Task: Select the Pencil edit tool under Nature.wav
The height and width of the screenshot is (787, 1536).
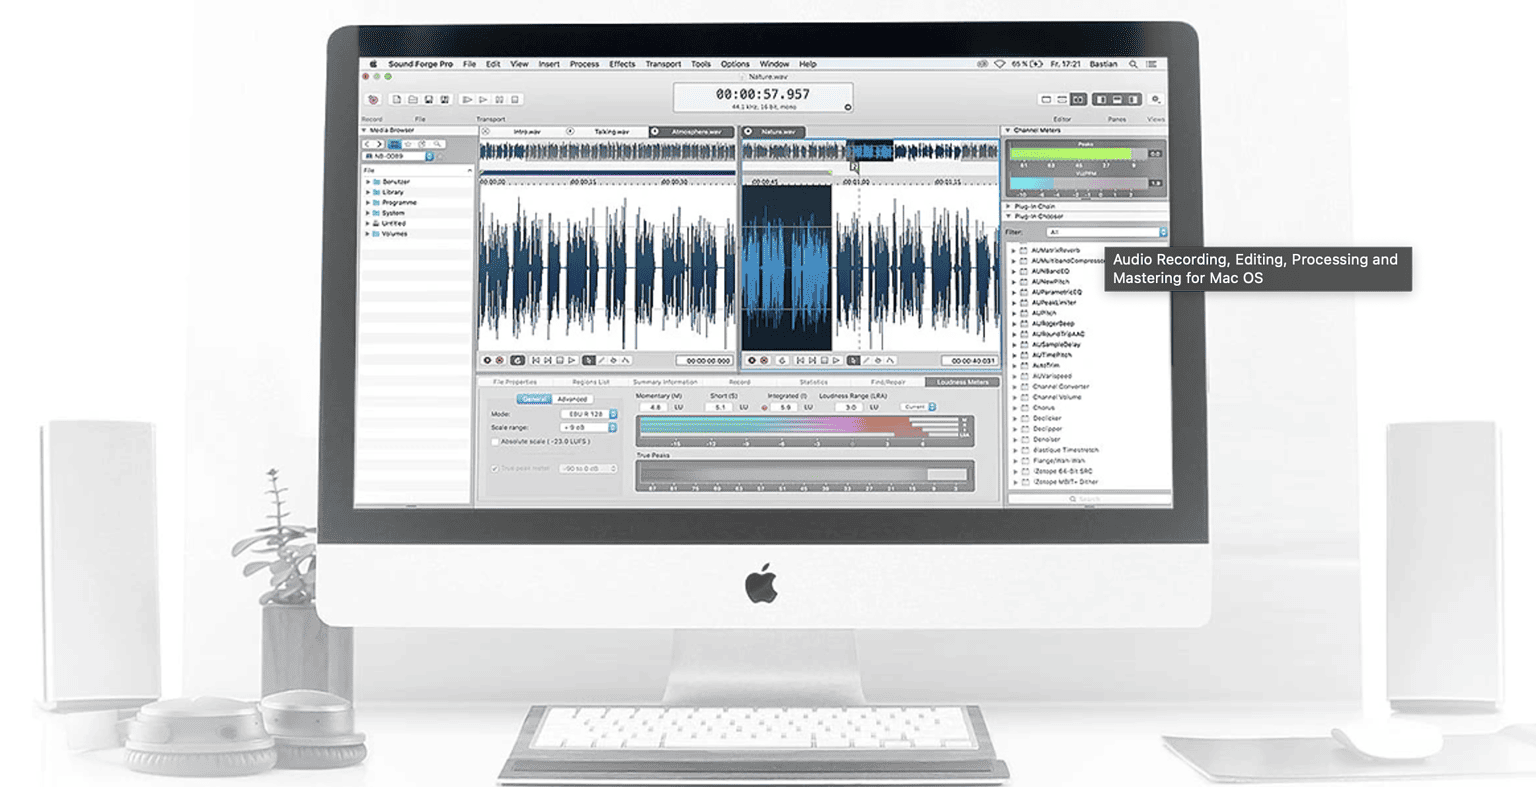Action: [x=866, y=362]
